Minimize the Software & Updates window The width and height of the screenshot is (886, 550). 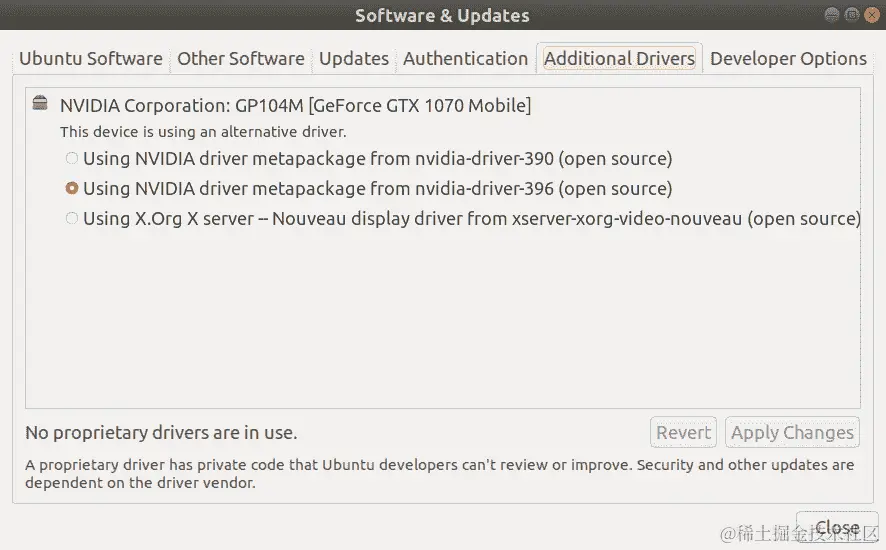(x=832, y=15)
